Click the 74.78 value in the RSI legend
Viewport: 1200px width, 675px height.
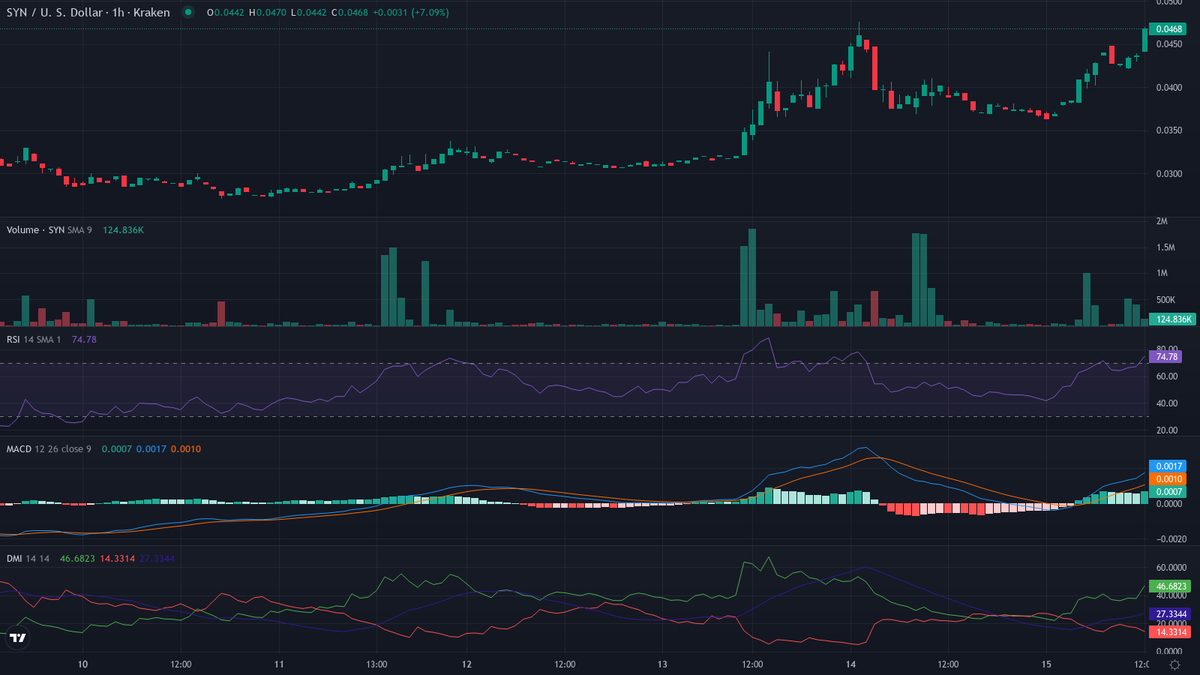click(x=84, y=340)
